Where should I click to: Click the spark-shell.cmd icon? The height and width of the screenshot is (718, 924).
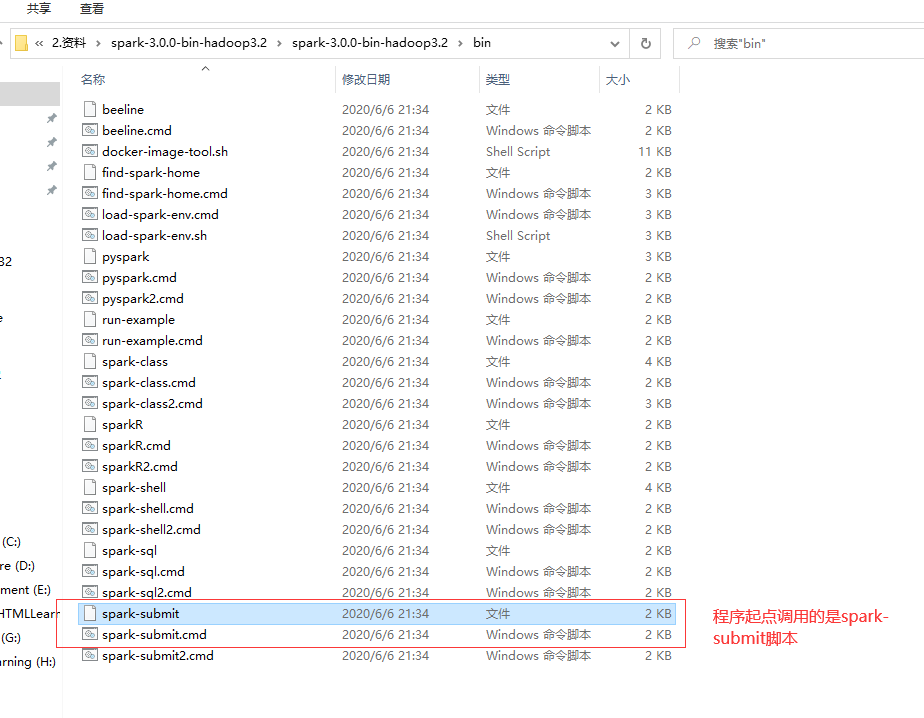90,508
